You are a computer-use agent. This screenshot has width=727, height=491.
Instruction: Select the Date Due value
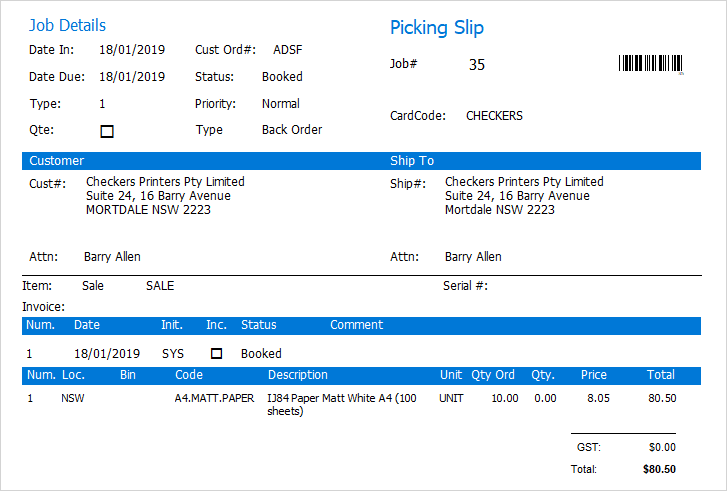(132, 76)
